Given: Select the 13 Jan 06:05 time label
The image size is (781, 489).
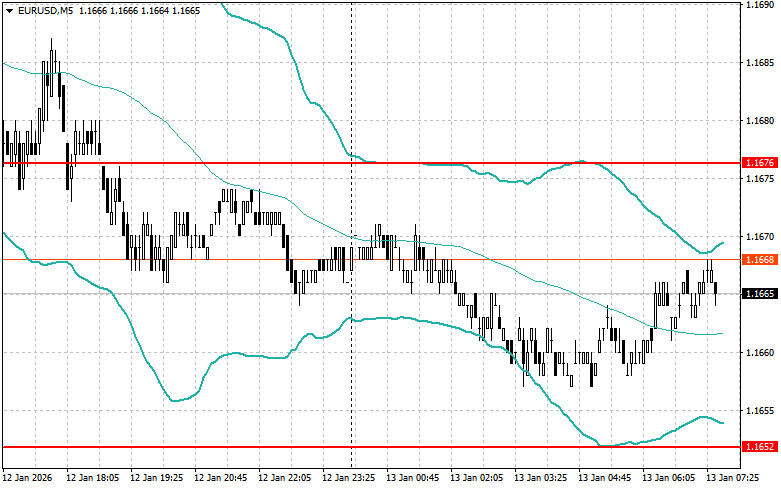Looking at the screenshot, I should click(668, 478).
